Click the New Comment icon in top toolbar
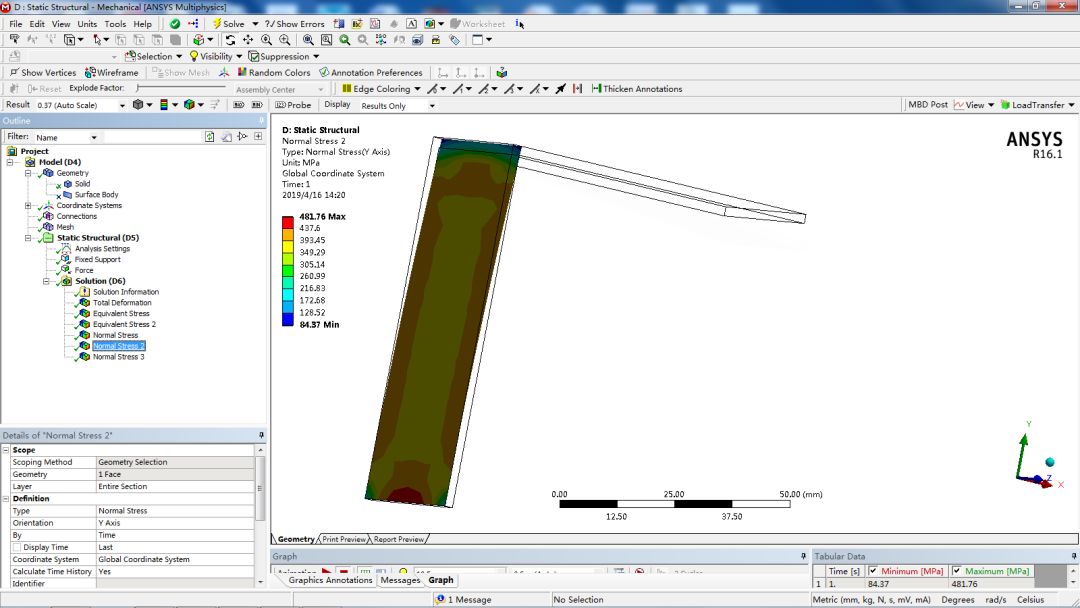The height and width of the screenshot is (608, 1080). 357,23
